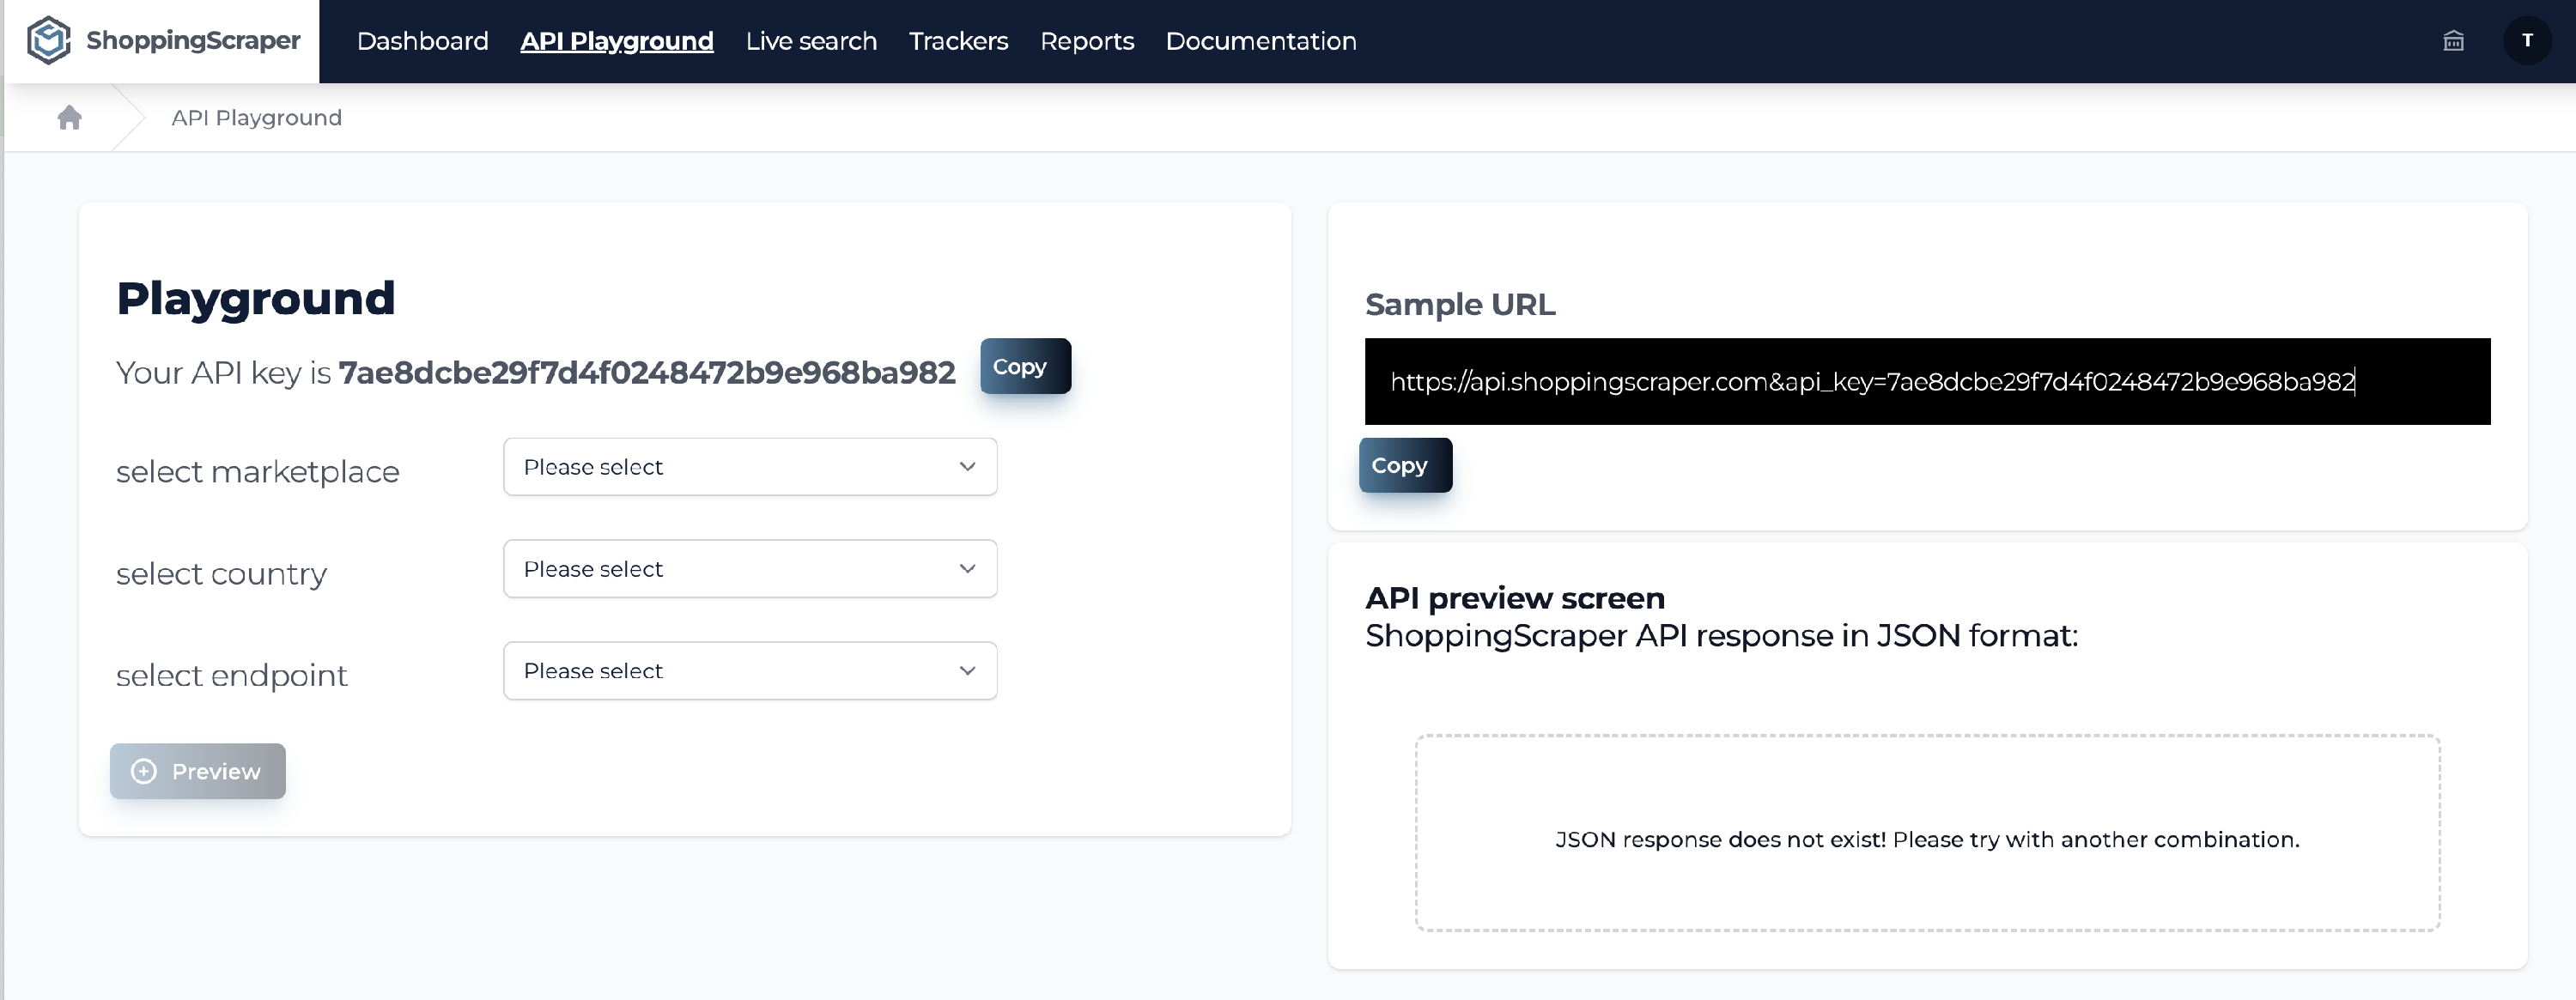The image size is (2576, 1000).
Task: Open the Trackers menu item
Action: (x=958, y=41)
